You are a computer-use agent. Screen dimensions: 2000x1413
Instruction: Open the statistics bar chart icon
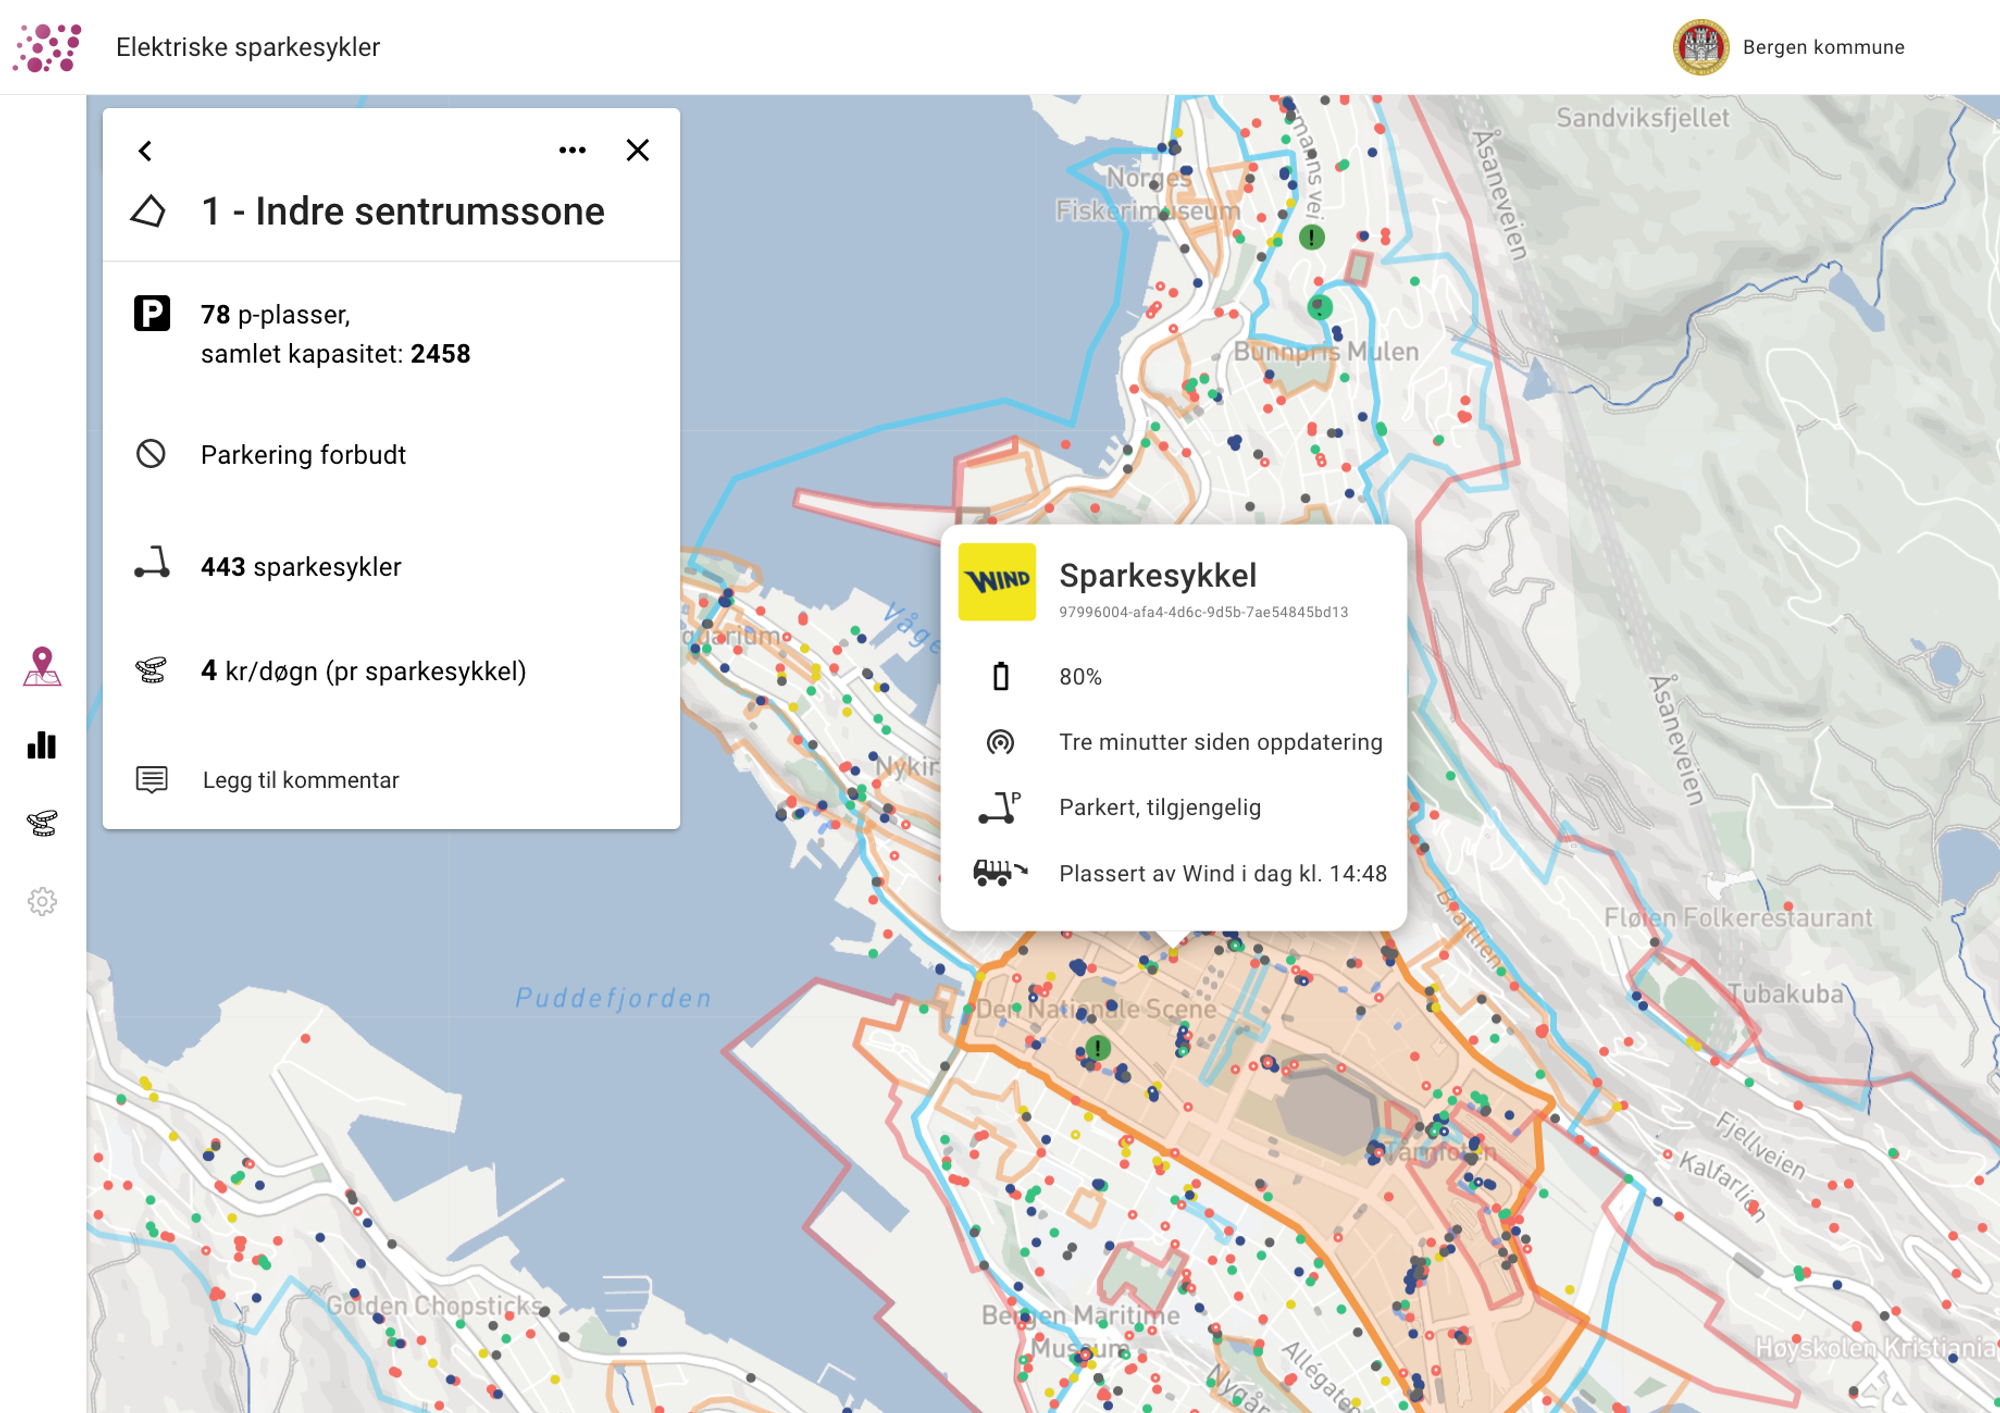[x=42, y=745]
